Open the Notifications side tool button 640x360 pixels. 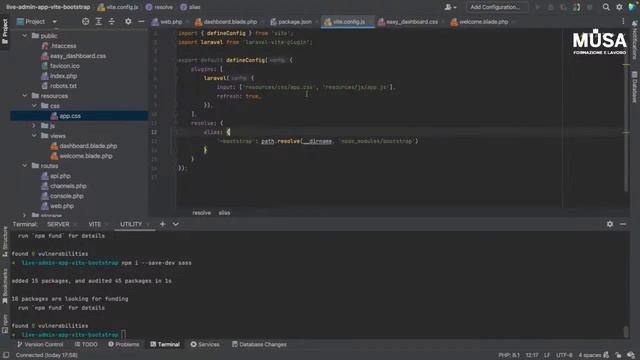(635, 40)
